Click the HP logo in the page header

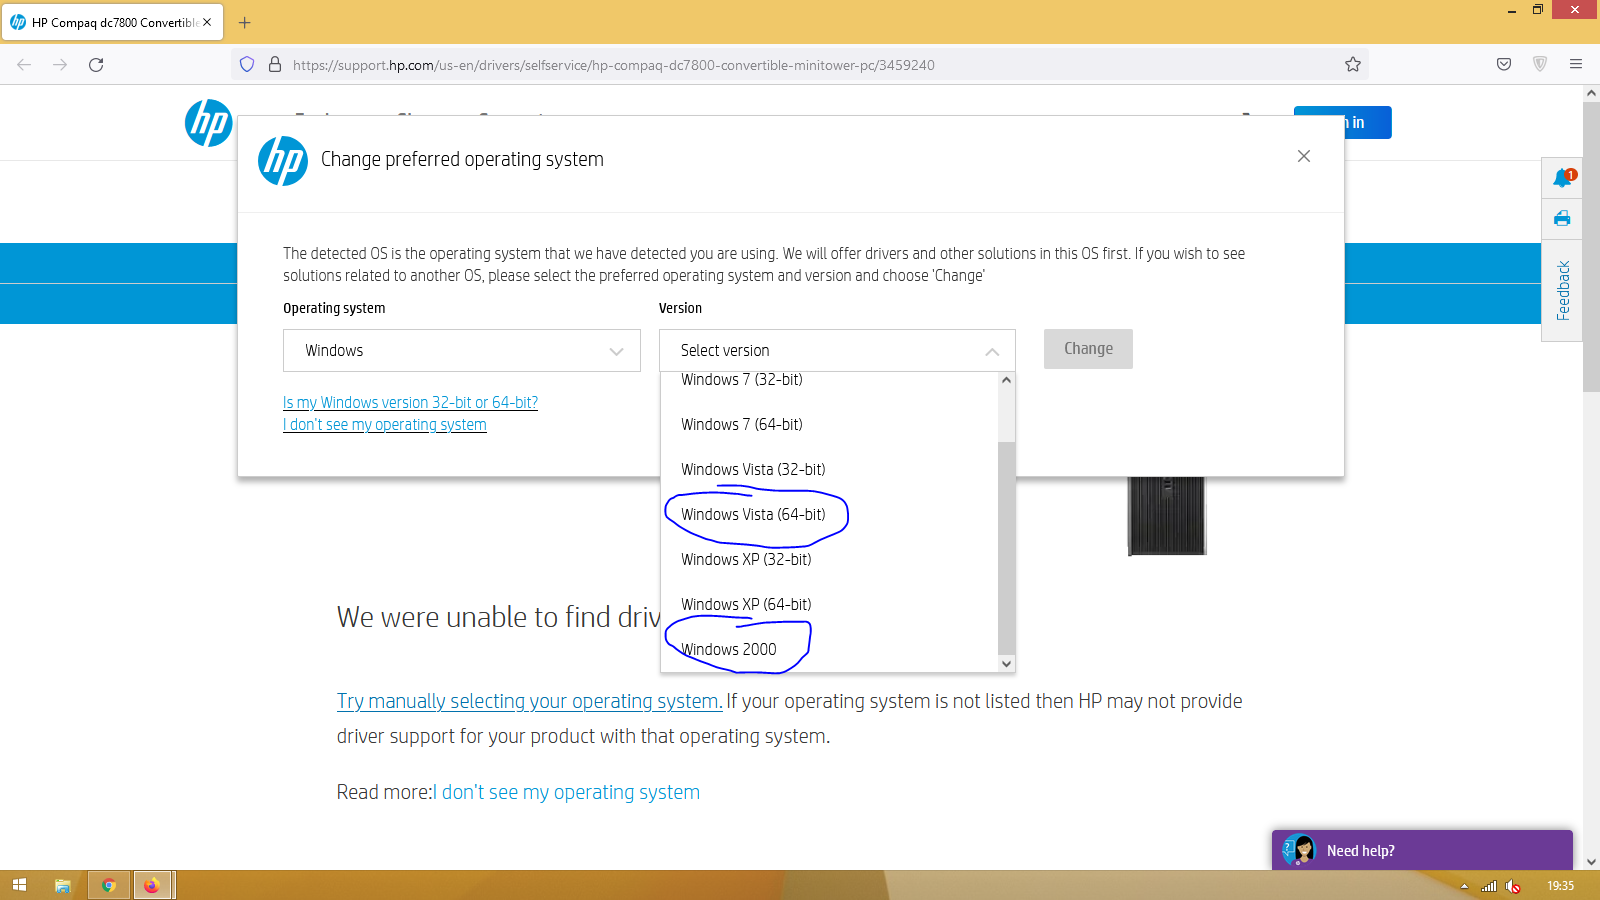208,123
